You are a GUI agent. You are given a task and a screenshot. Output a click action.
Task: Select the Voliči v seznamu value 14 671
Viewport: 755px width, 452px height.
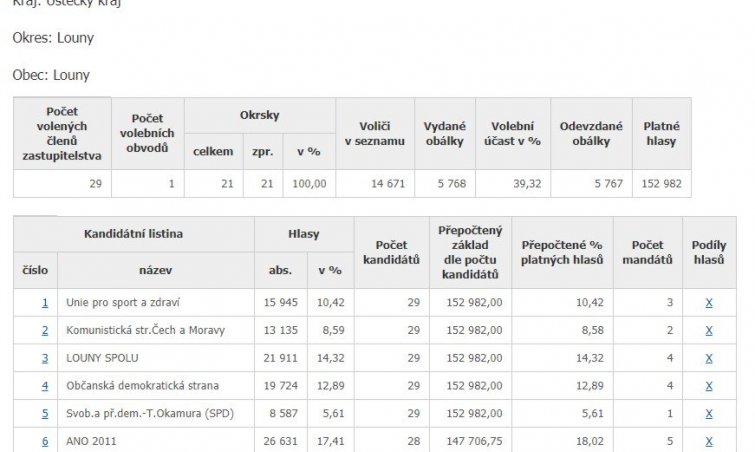coord(375,184)
